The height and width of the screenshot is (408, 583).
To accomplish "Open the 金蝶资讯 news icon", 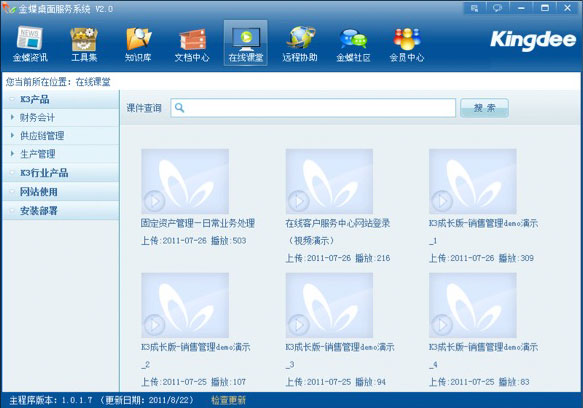I will [x=30, y=44].
